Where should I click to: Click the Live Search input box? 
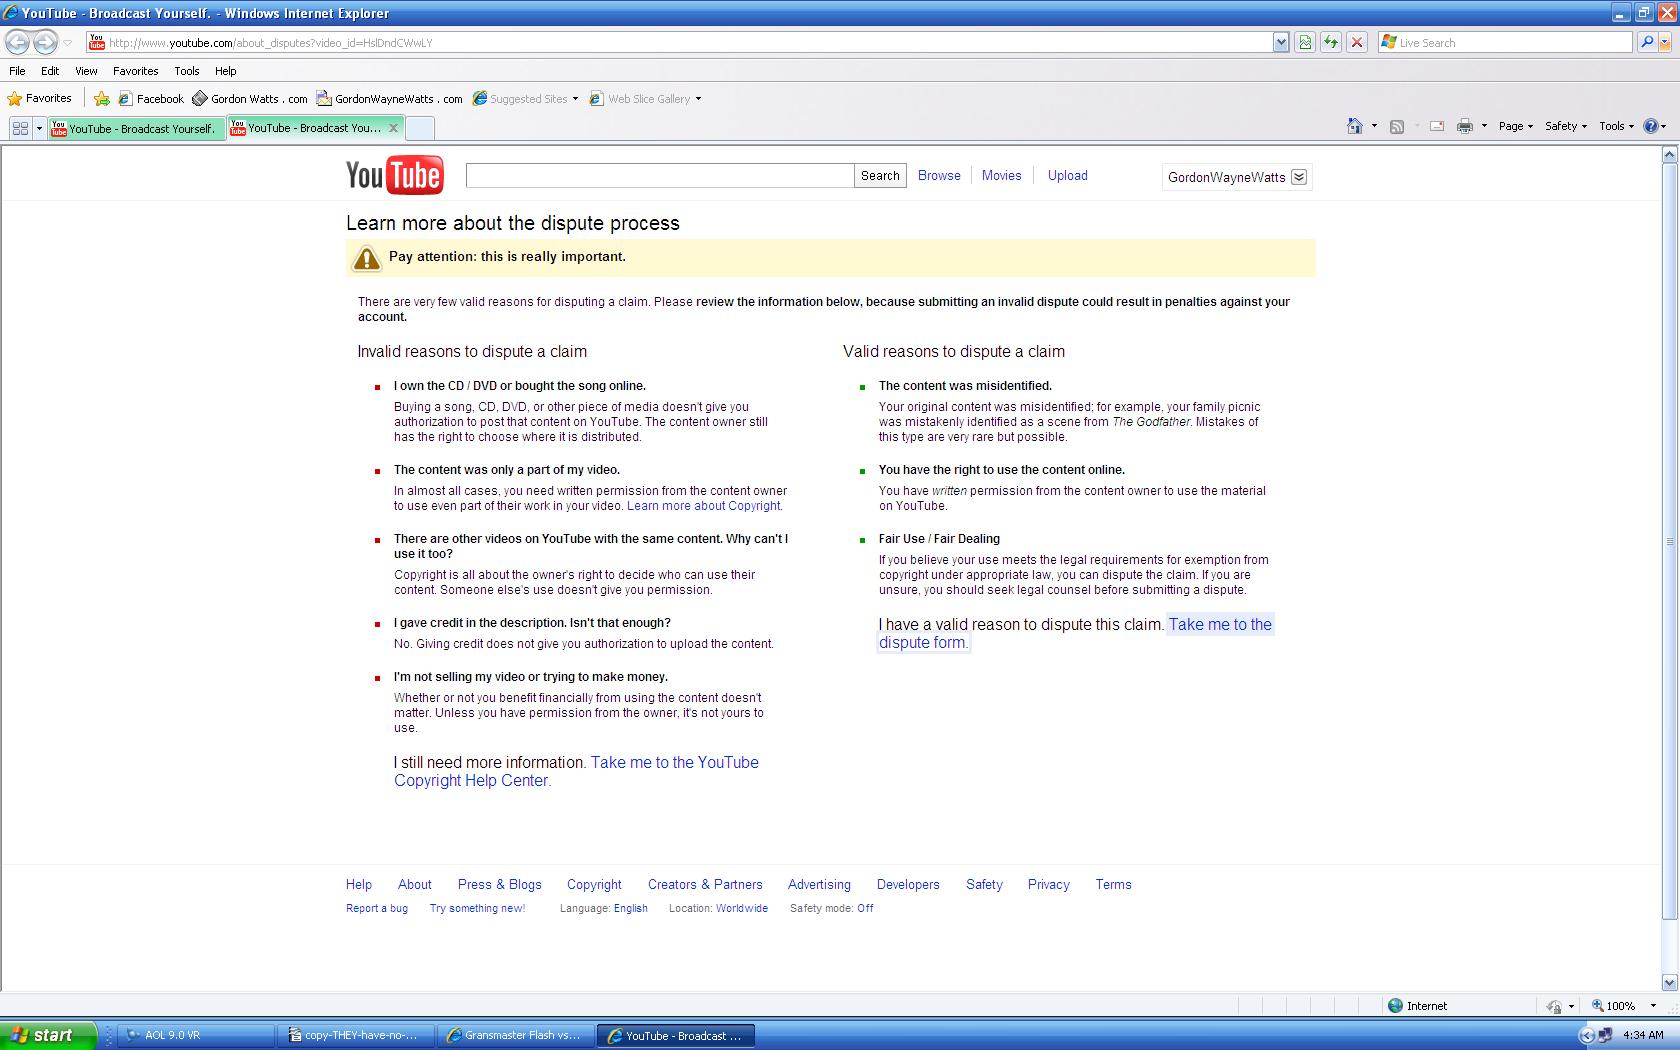1505,43
